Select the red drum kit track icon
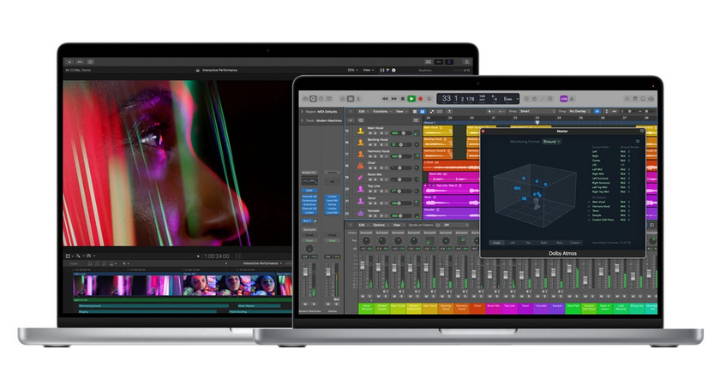This screenshot has height=379, width=720. click(x=361, y=165)
